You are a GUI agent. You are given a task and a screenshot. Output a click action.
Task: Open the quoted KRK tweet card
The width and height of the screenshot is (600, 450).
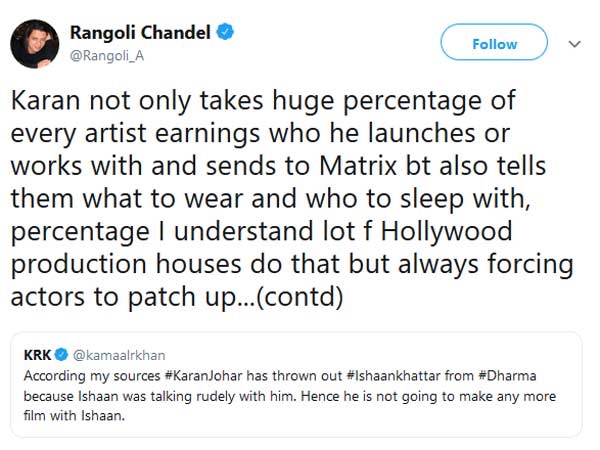click(296, 385)
